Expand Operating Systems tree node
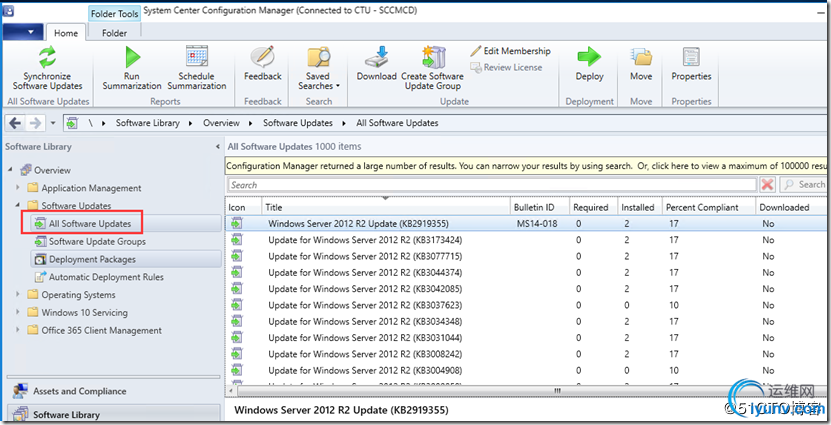Screen dimensions: 831x425 18,294
